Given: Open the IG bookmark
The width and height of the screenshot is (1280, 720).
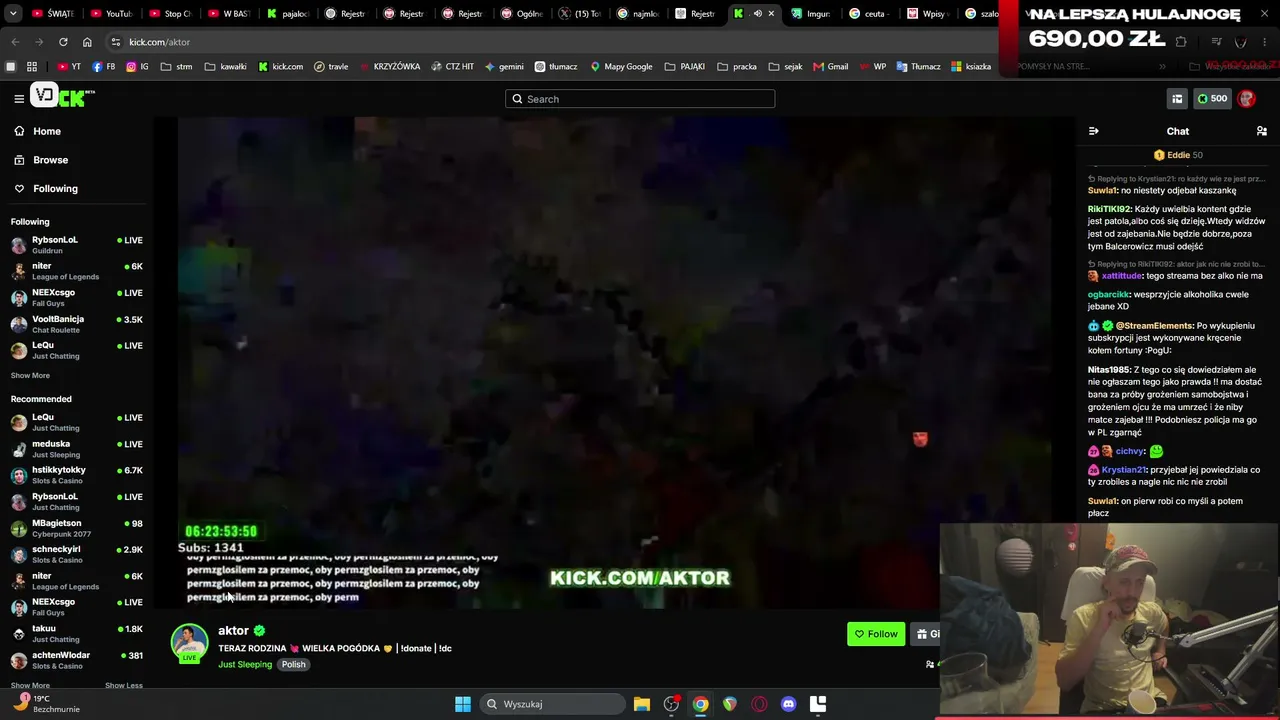Looking at the screenshot, I should click(x=137, y=67).
